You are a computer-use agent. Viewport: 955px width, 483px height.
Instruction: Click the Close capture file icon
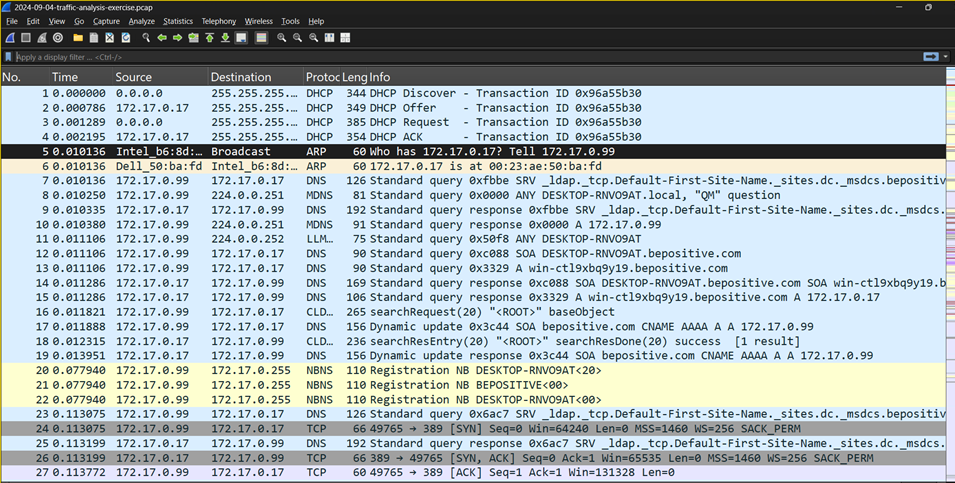tap(110, 38)
